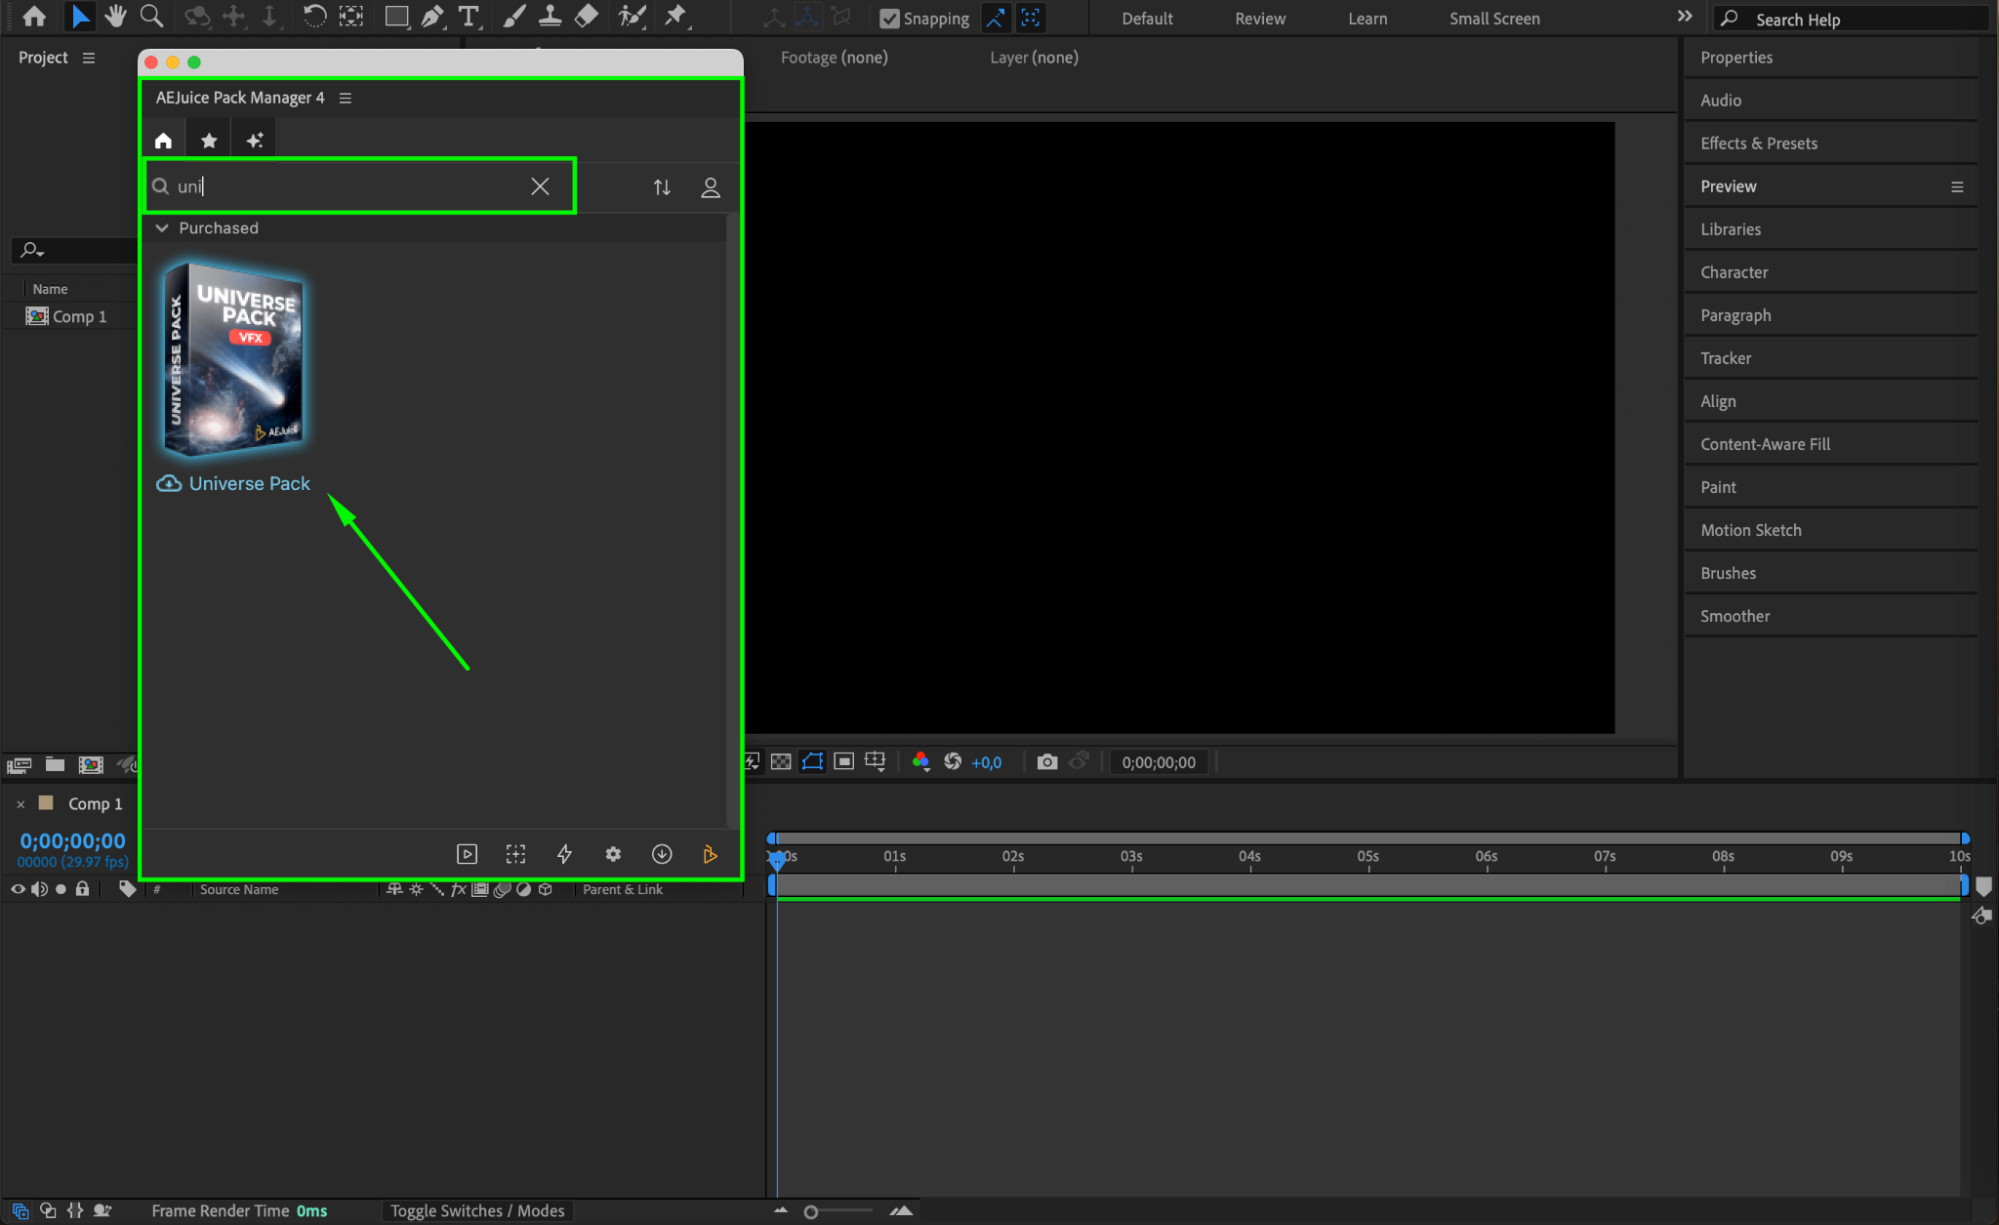Open AEJuice settings gear icon
This screenshot has width=1999, height=1225.
613,854
